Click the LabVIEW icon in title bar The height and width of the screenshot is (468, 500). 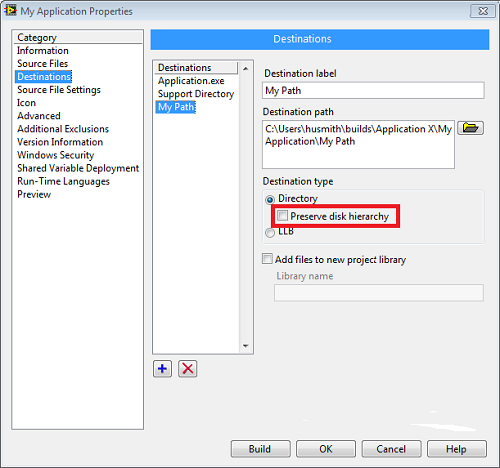pyautogui.click(x=10, y=10)
